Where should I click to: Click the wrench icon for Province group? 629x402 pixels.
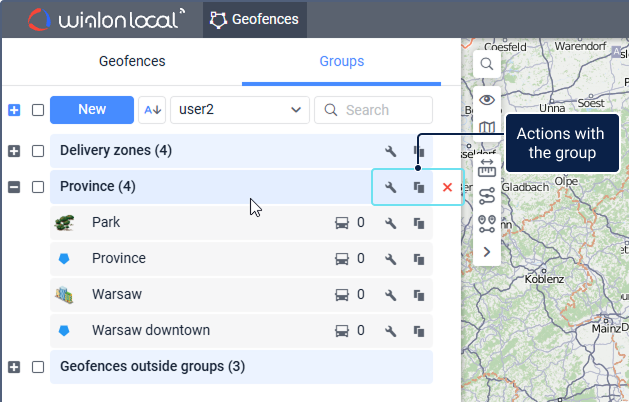[x=391, y=187]
